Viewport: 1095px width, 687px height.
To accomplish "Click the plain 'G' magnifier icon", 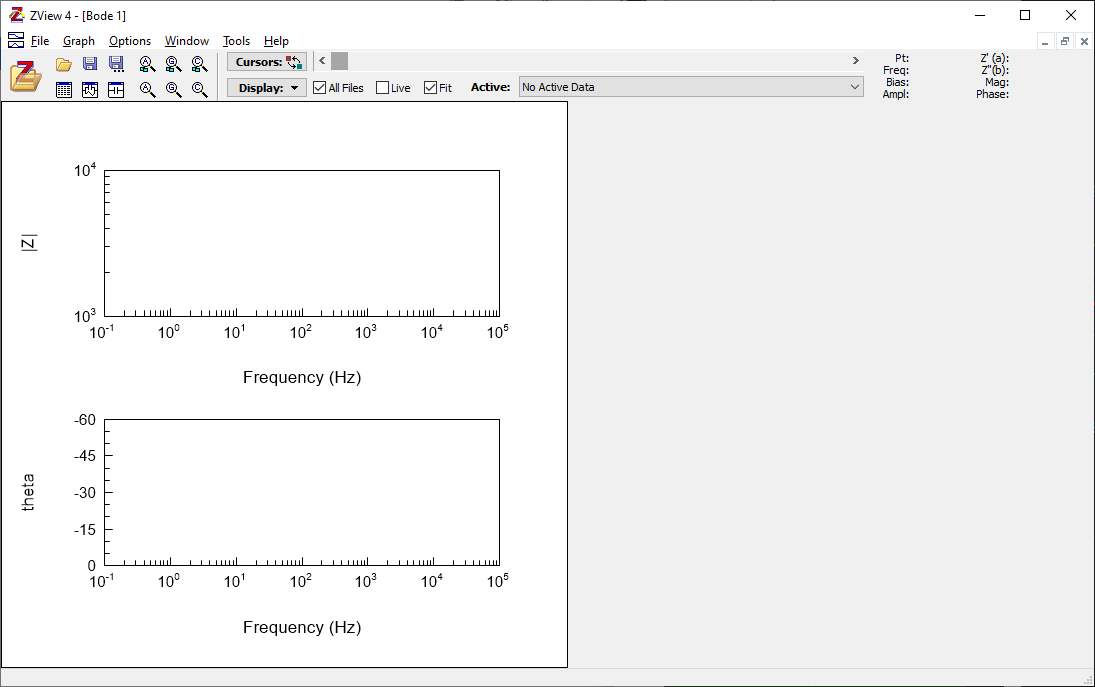I will click(x=173, y=89).
